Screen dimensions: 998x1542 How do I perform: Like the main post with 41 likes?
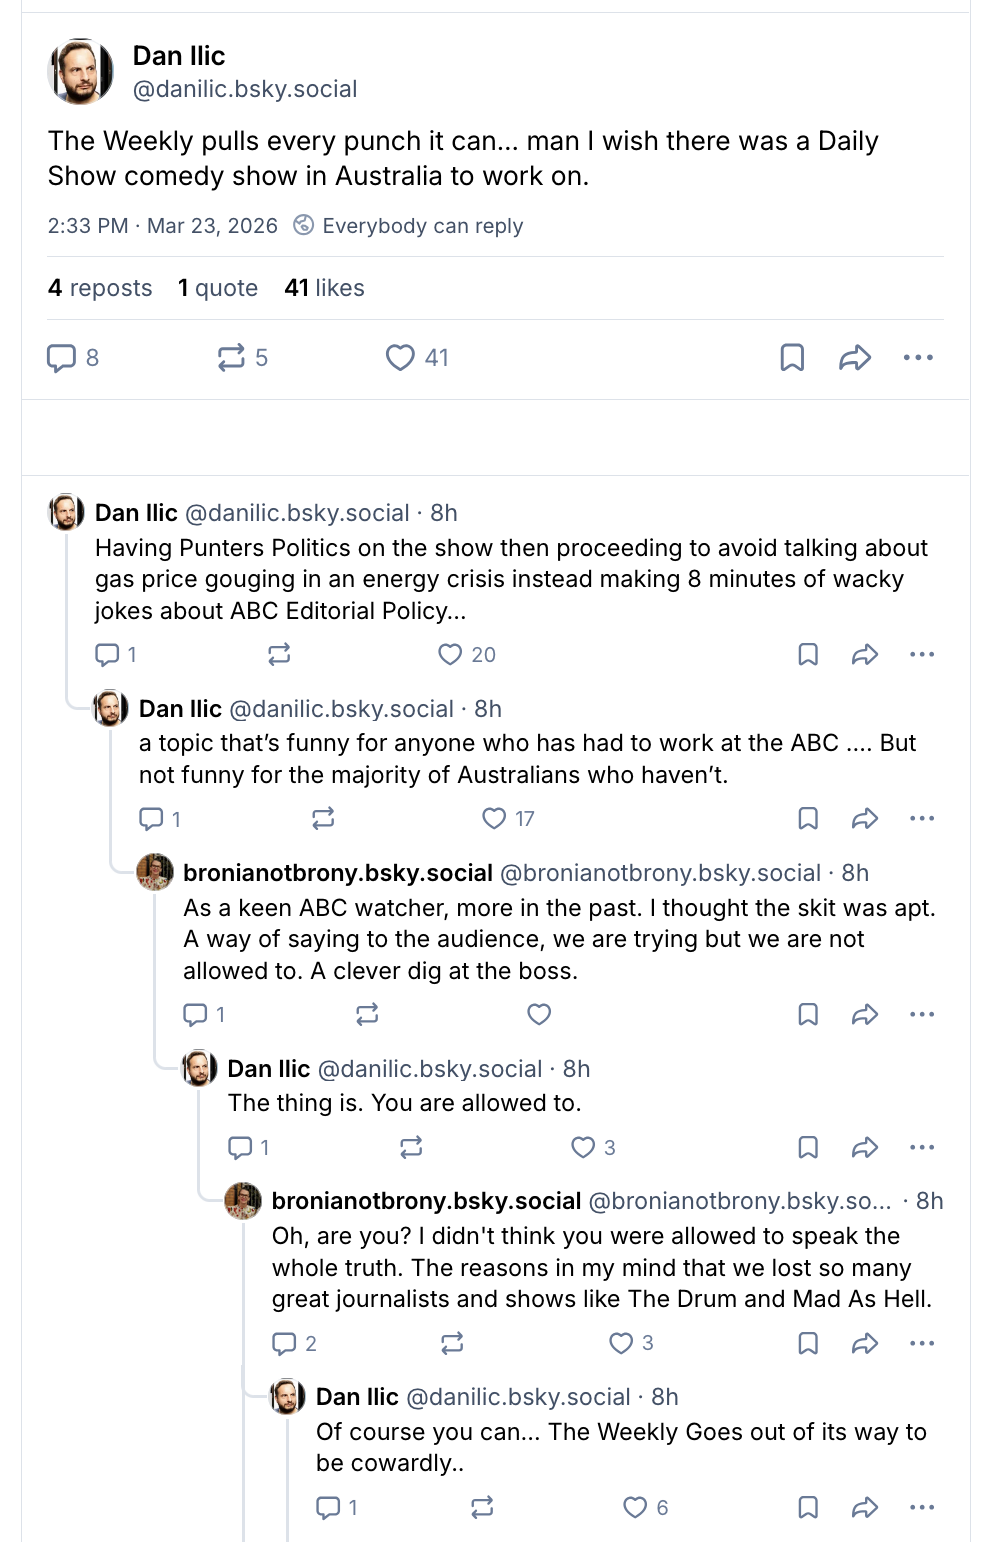(400, 358)
